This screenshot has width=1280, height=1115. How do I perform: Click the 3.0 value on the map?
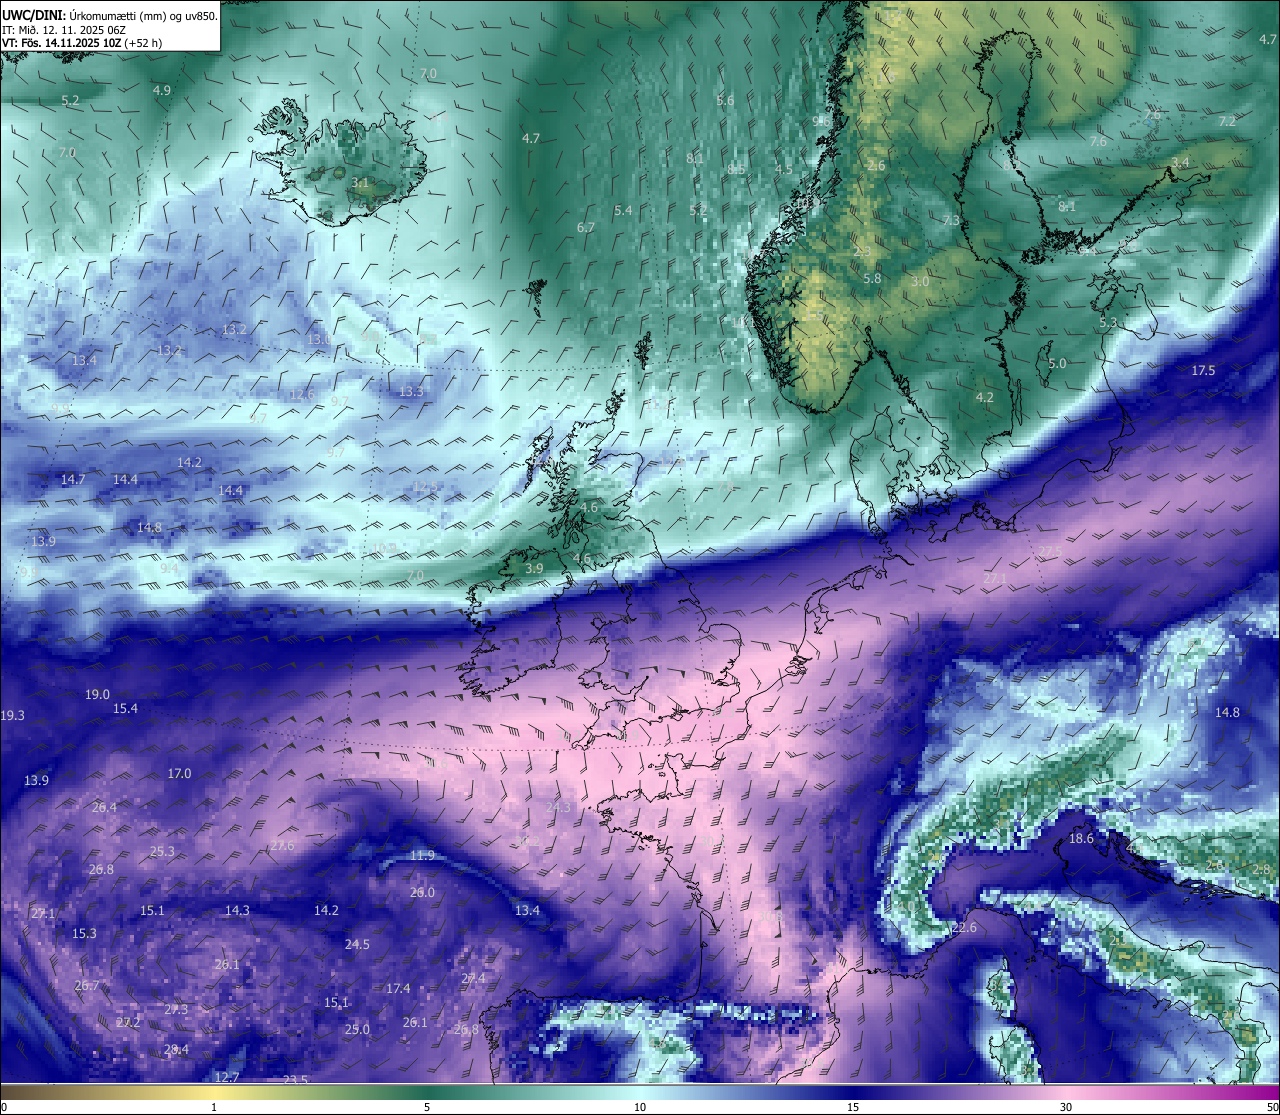920,281
